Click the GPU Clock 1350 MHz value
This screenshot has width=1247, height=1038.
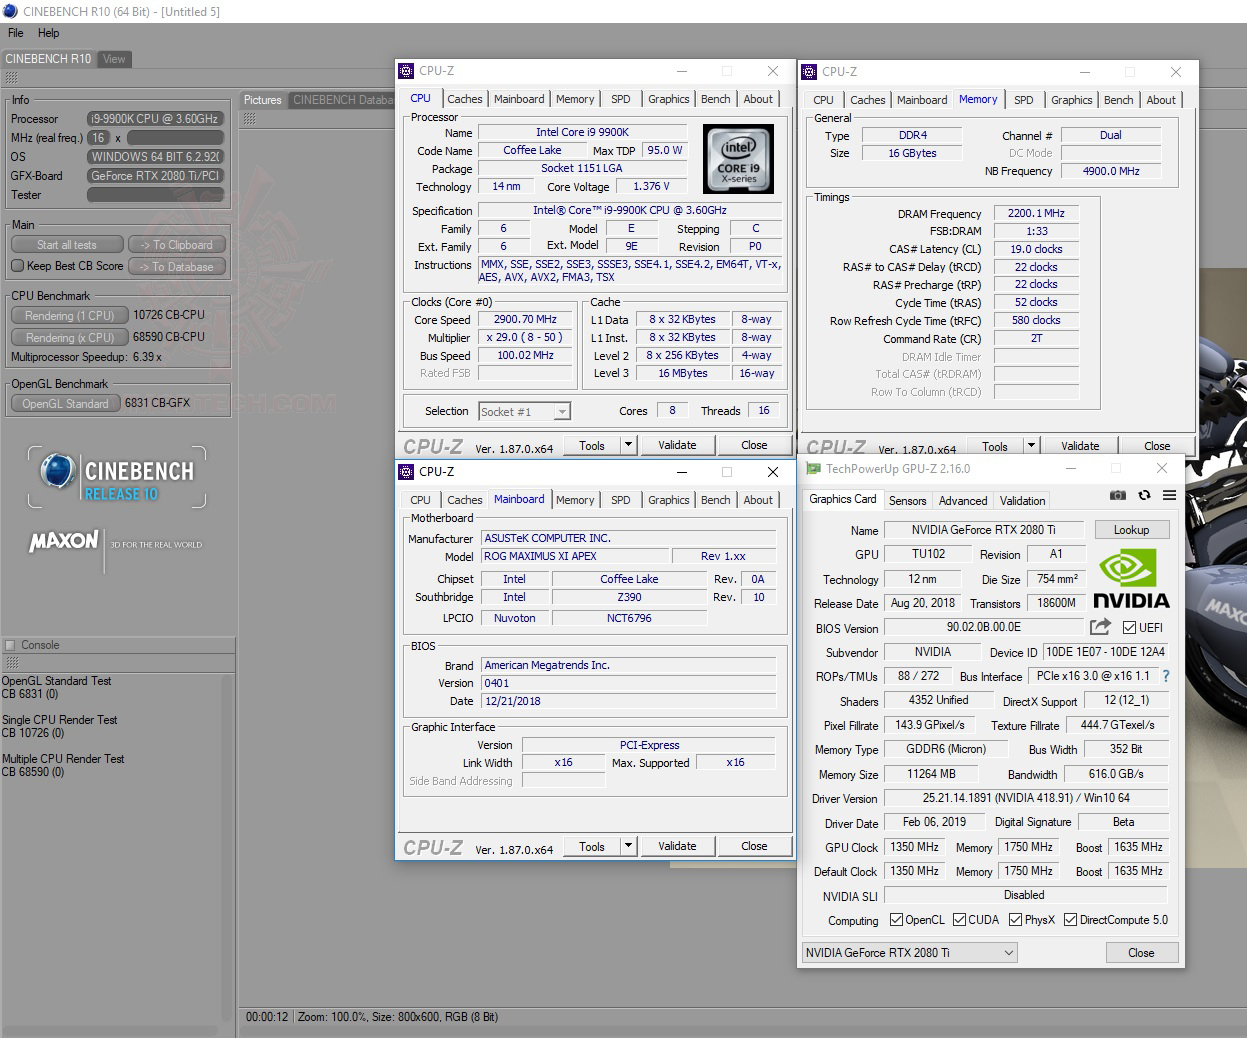pos(914,847)
